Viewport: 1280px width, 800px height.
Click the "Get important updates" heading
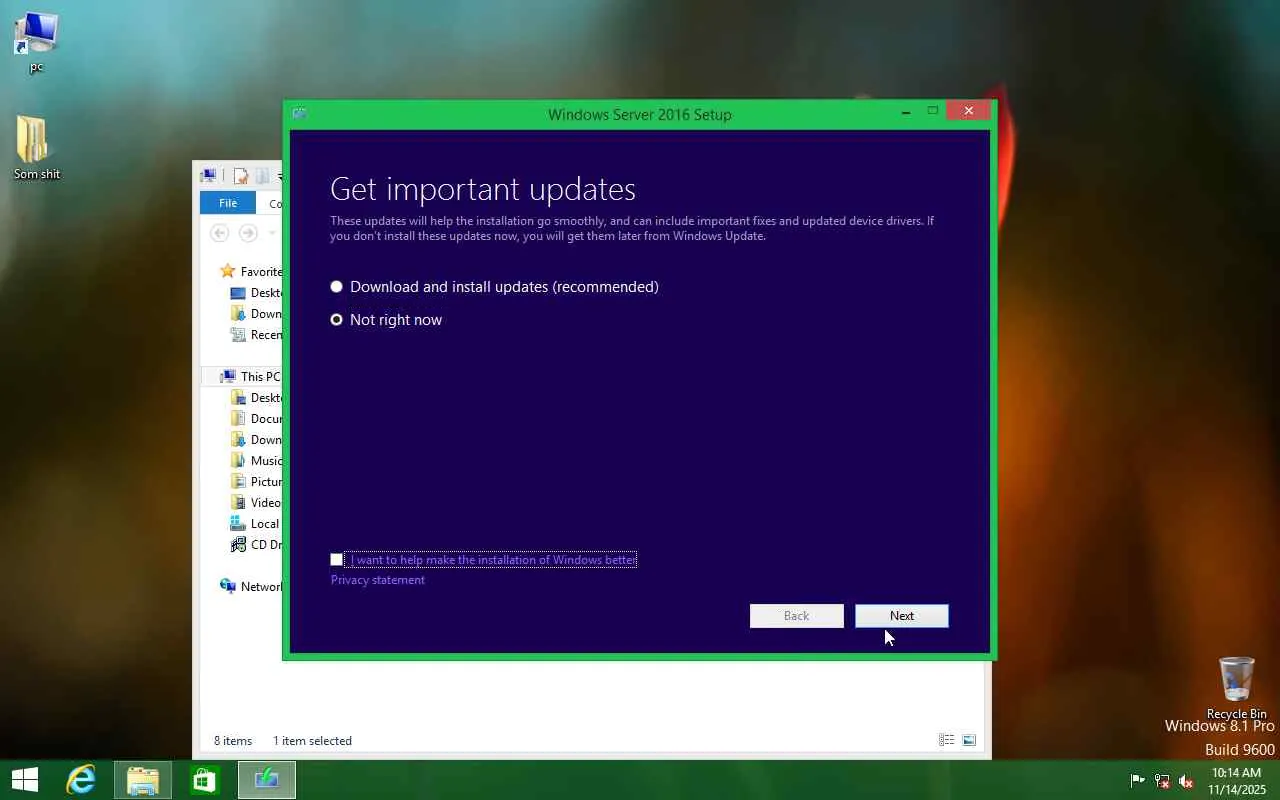[x=483, y=189]
